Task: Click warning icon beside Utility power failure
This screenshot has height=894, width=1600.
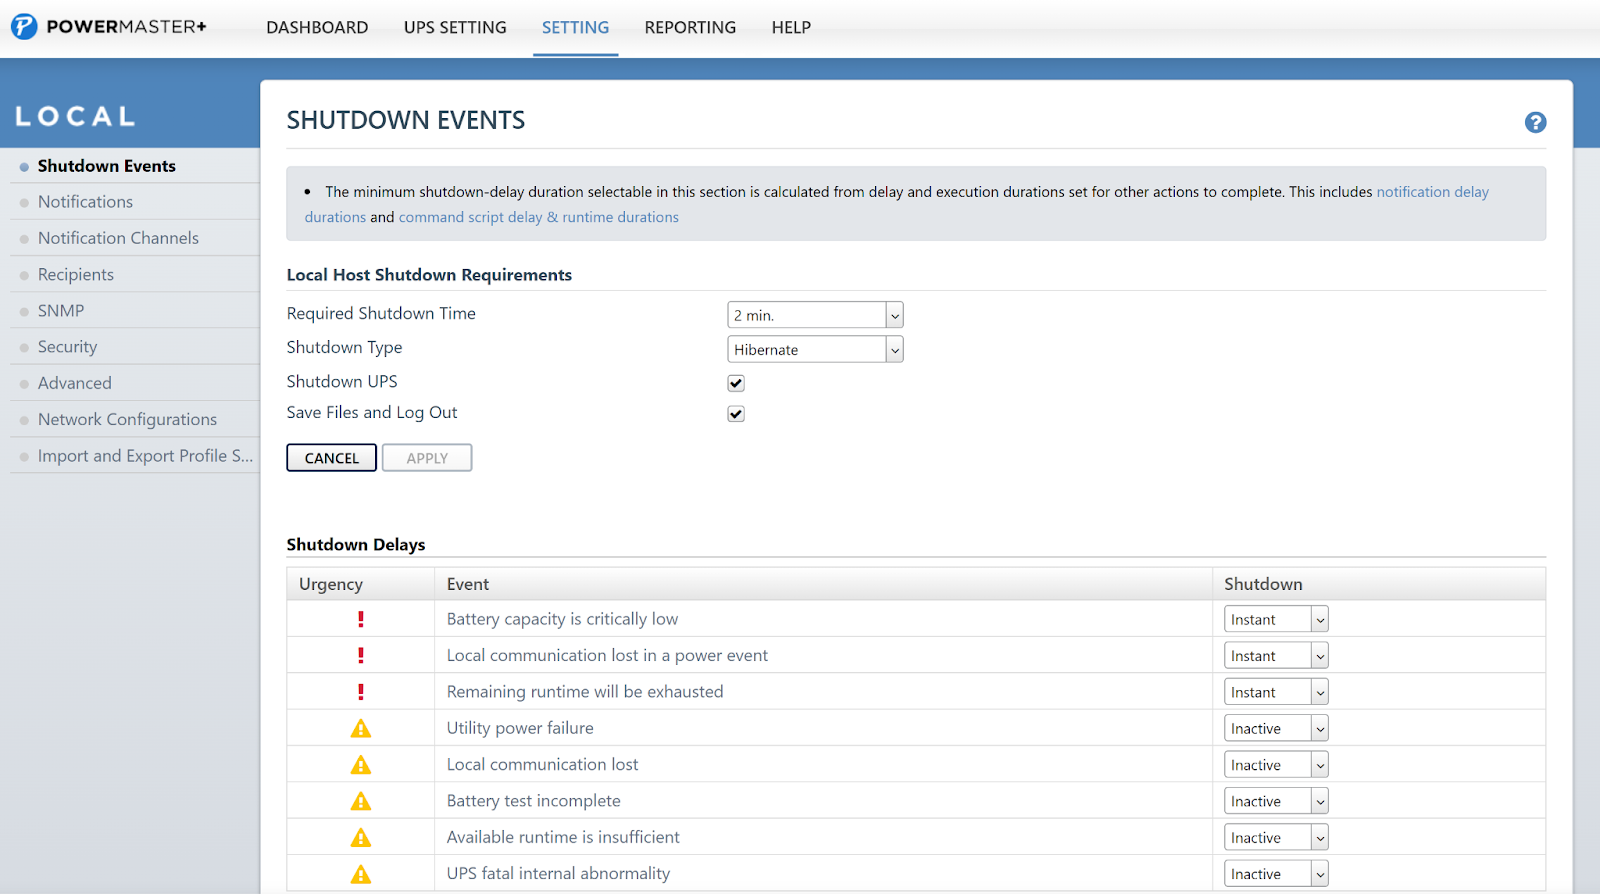Action: (361, 729)
